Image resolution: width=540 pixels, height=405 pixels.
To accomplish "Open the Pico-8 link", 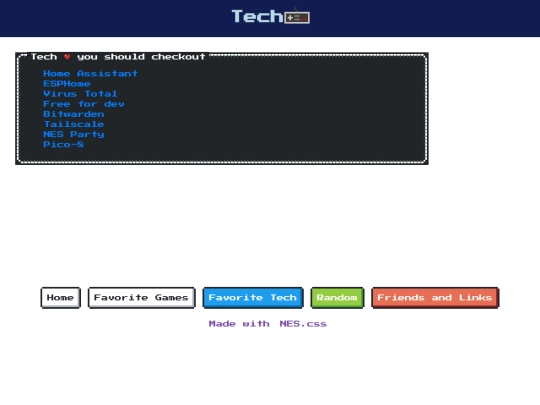I will click(63, 144).
